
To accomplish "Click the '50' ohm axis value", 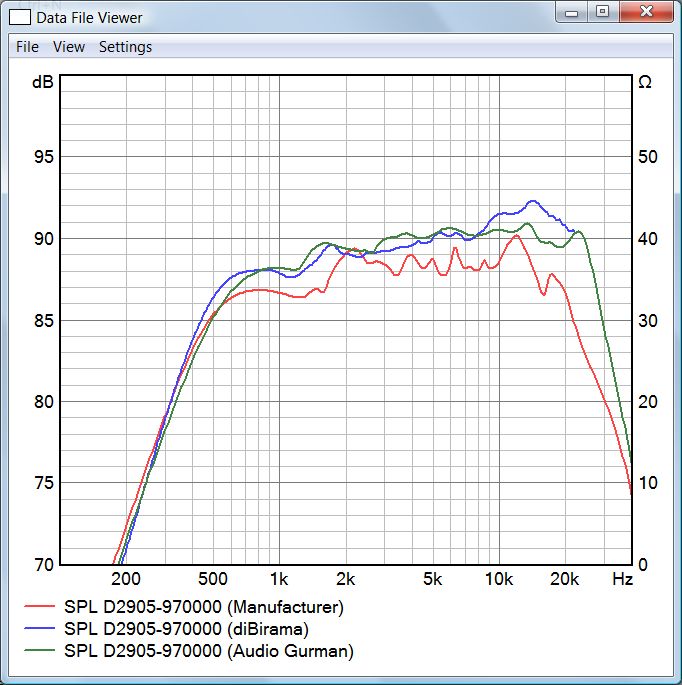I will coord(647,157).
